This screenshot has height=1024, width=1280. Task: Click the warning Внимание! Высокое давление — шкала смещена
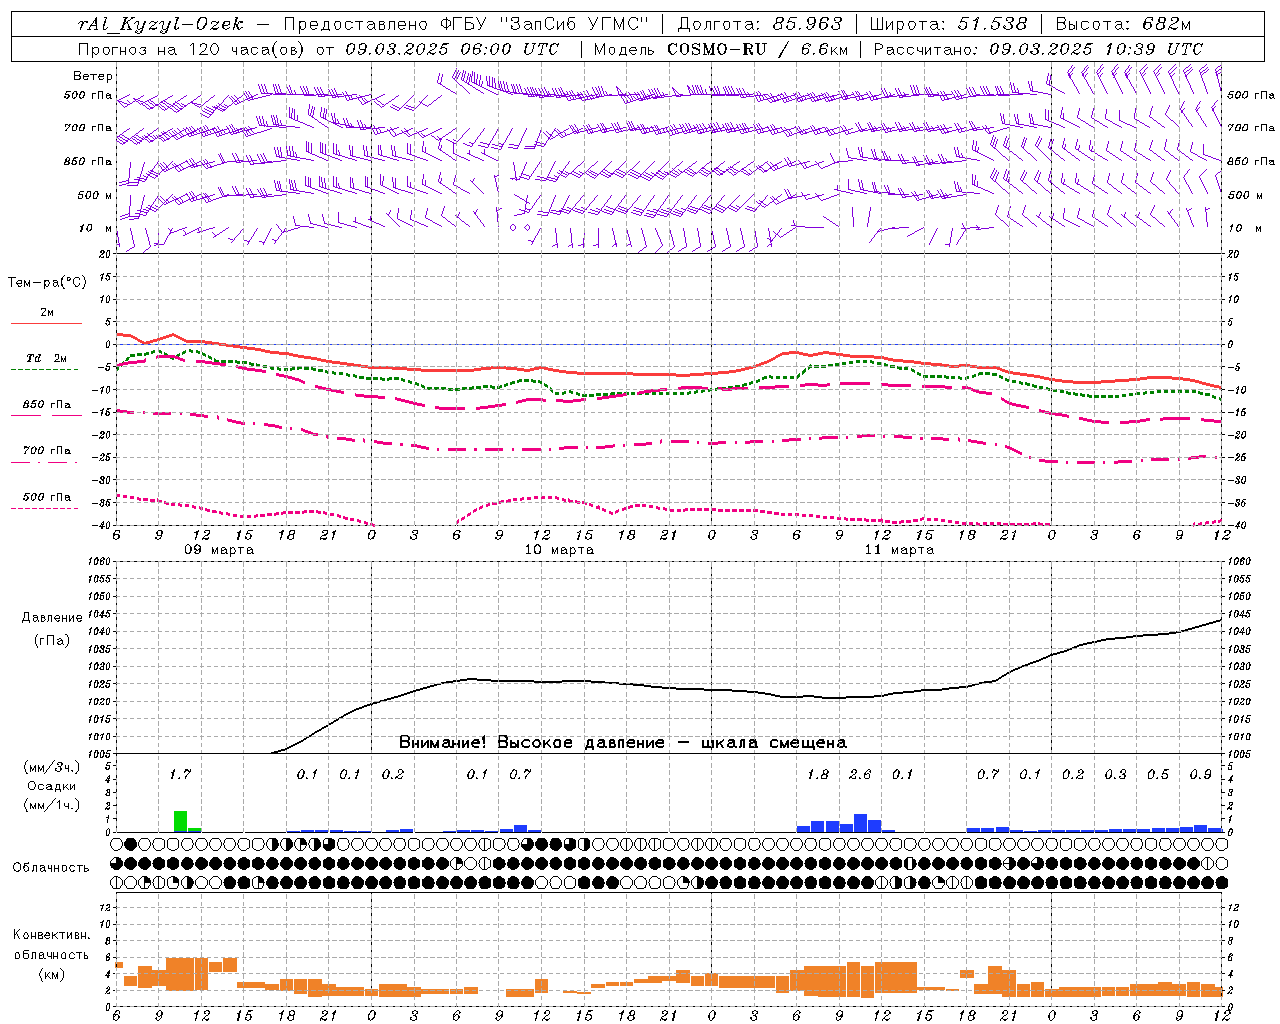pos(622,743)
